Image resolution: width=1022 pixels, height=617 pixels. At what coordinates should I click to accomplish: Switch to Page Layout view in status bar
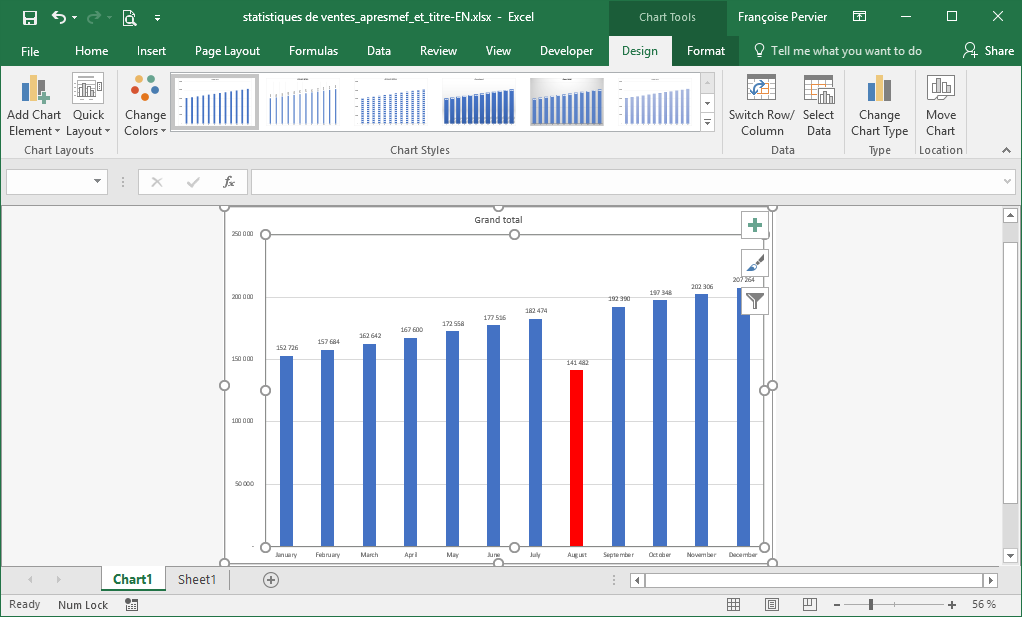tap(772, 605)
